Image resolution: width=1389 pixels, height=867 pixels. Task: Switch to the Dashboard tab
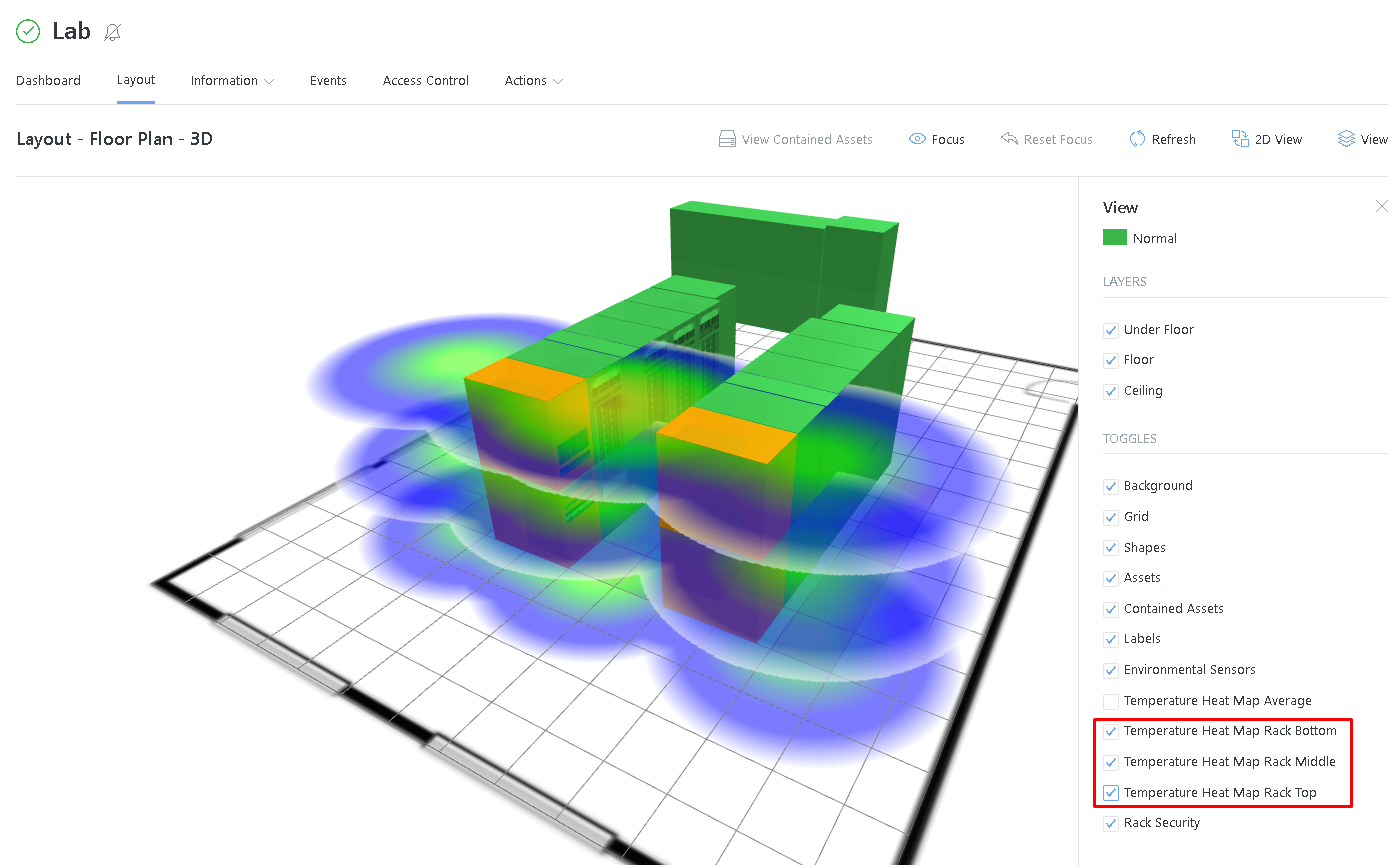click(48, 80)
